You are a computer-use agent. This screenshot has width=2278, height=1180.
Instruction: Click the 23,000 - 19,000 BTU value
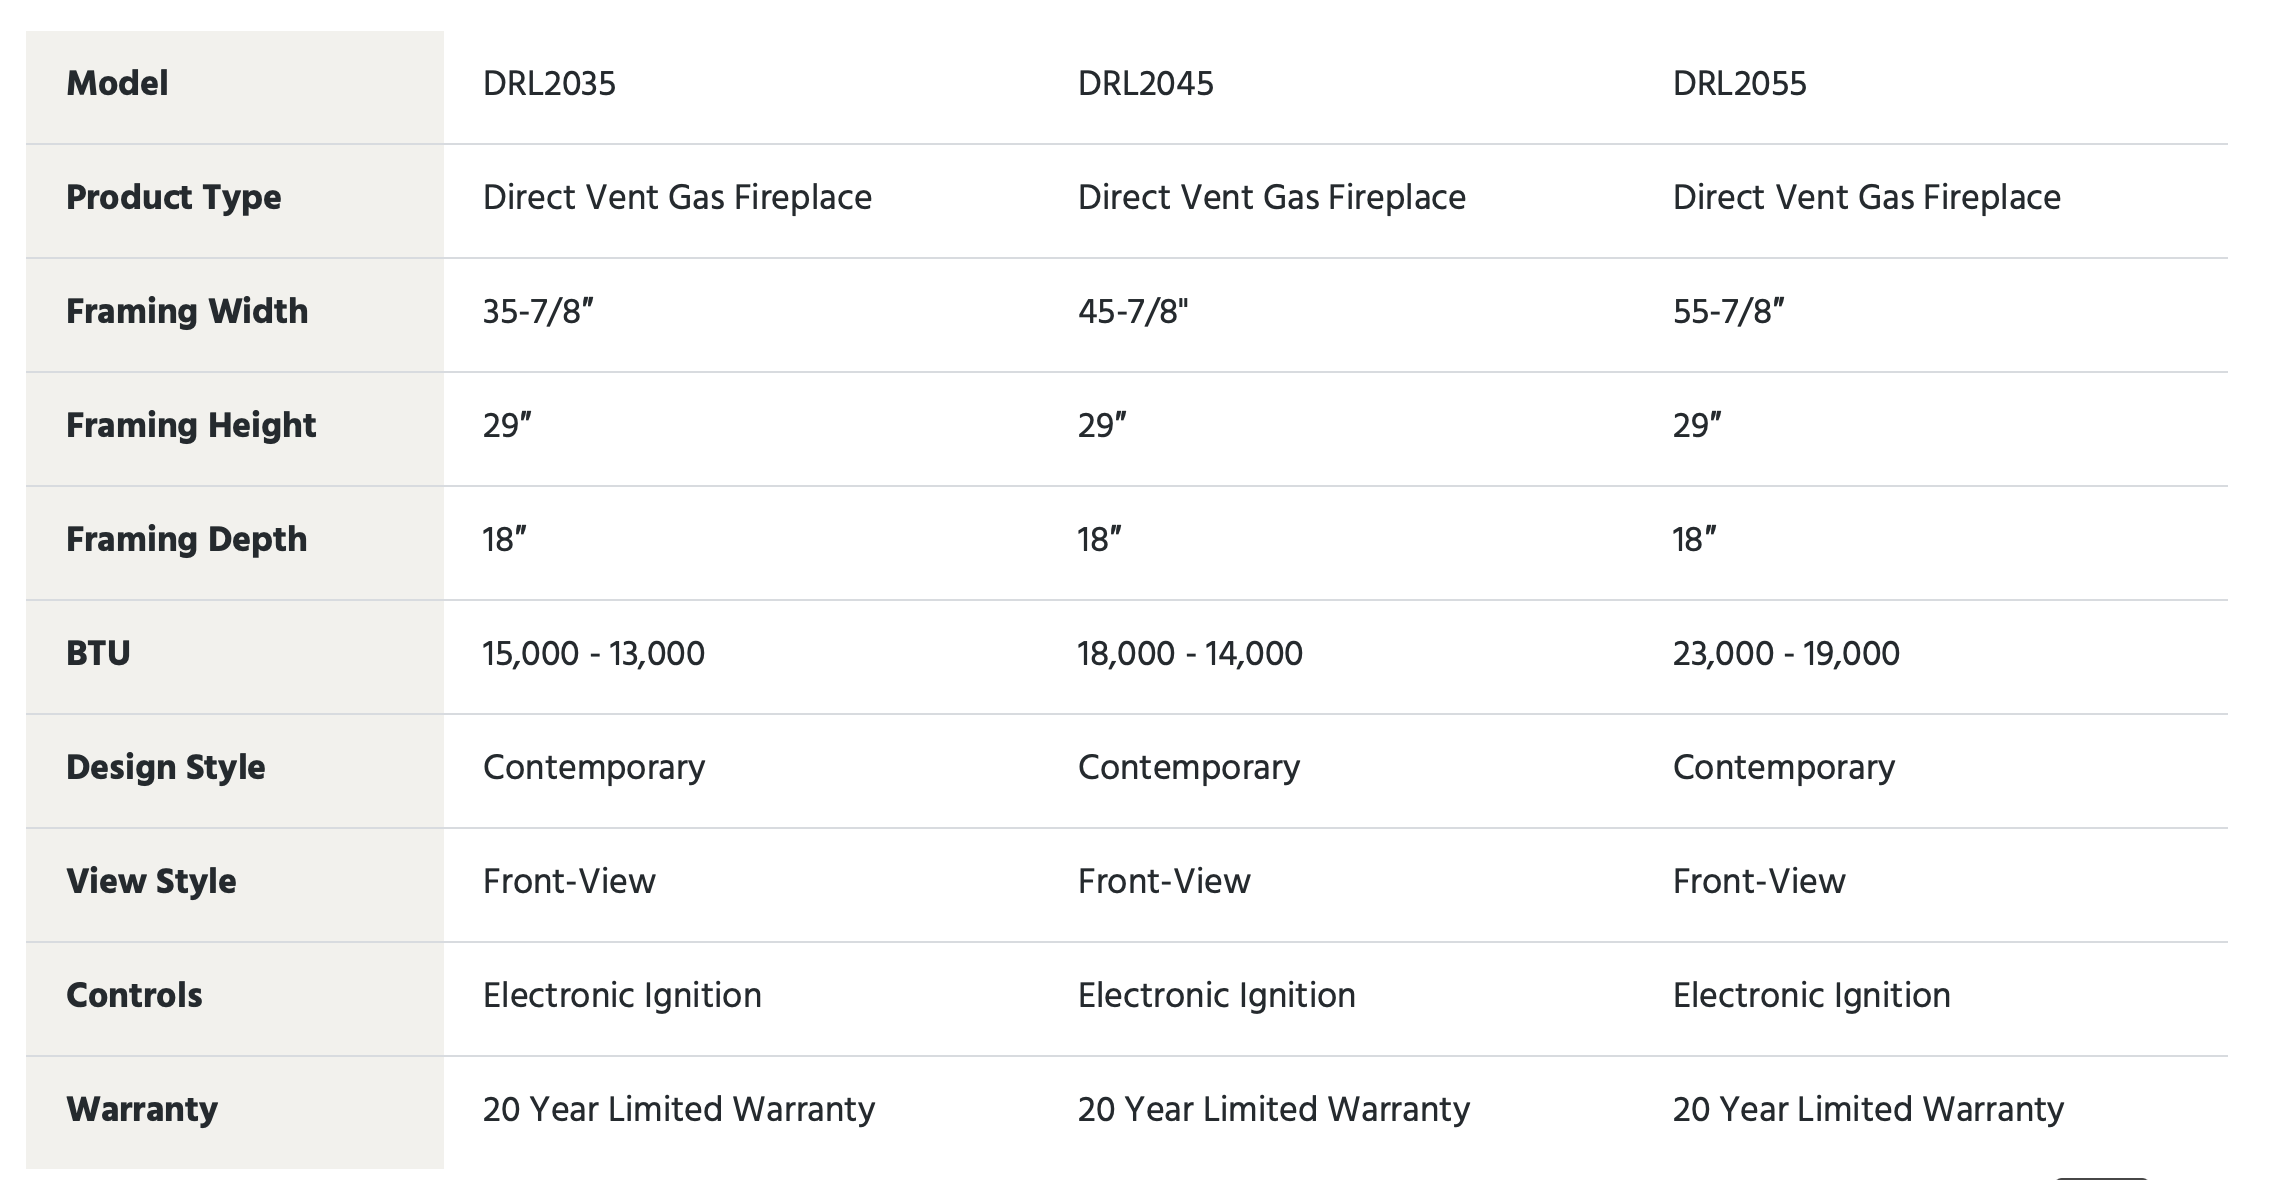coord(1785,653)
